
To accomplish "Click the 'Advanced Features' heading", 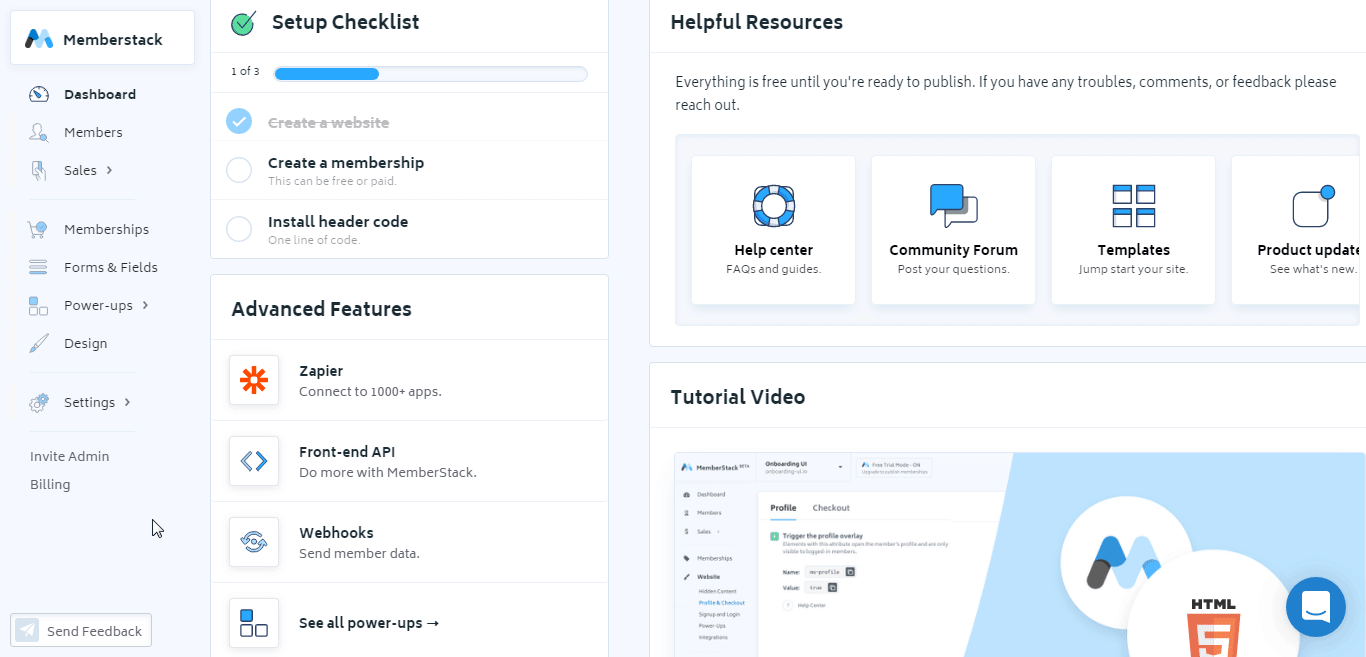I will pyautogui.click(x=321, y=309).
